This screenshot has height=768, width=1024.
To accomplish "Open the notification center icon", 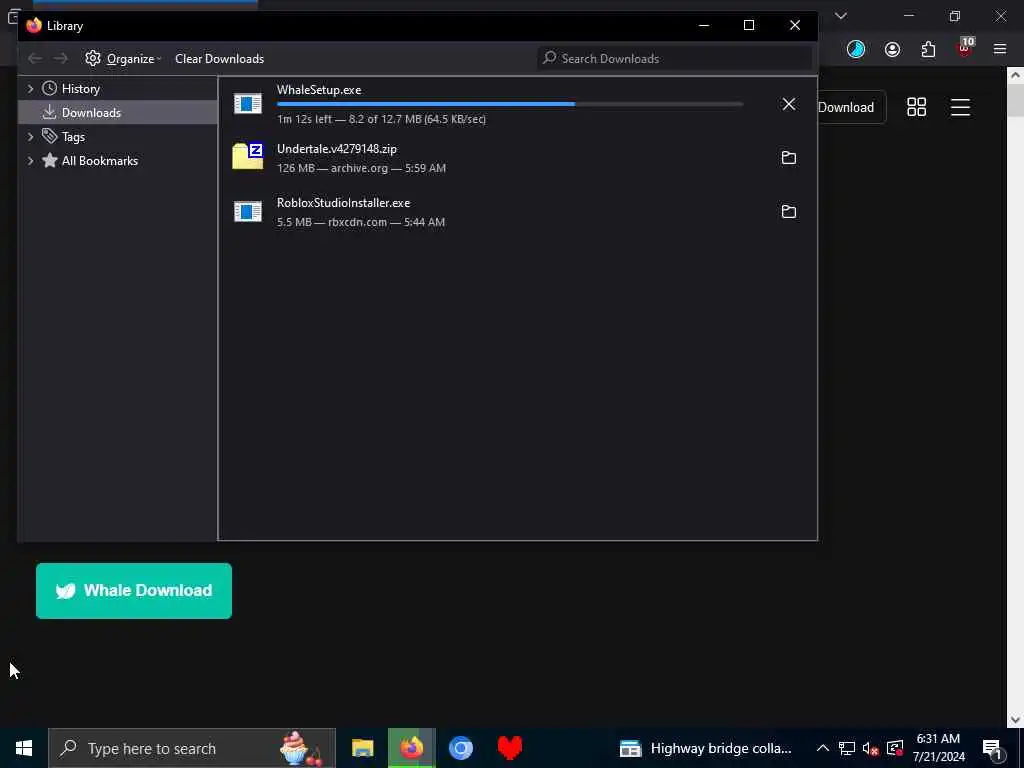I will [993, 748].
